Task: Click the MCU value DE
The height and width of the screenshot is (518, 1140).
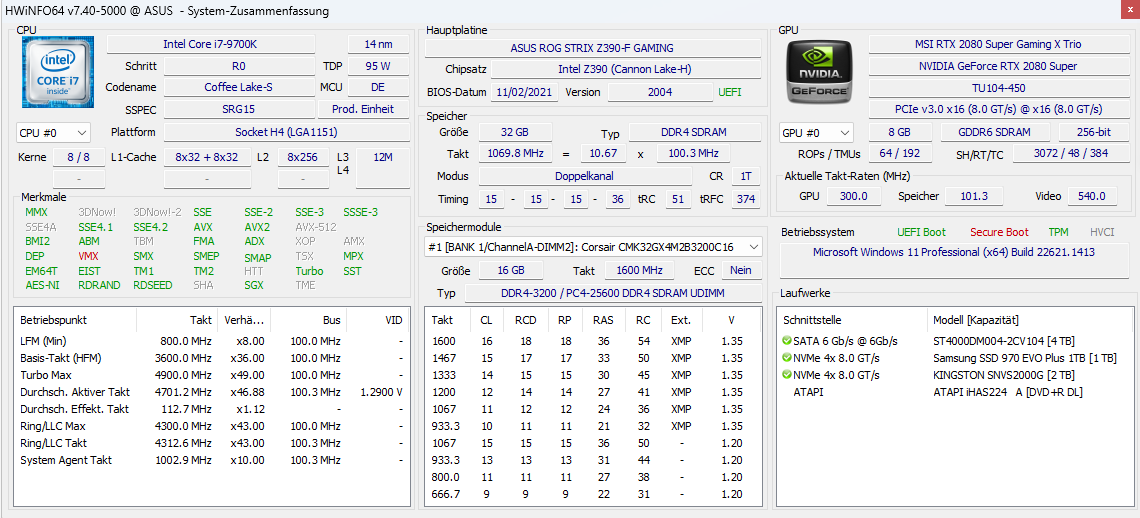Action: [x=380, y=87]
